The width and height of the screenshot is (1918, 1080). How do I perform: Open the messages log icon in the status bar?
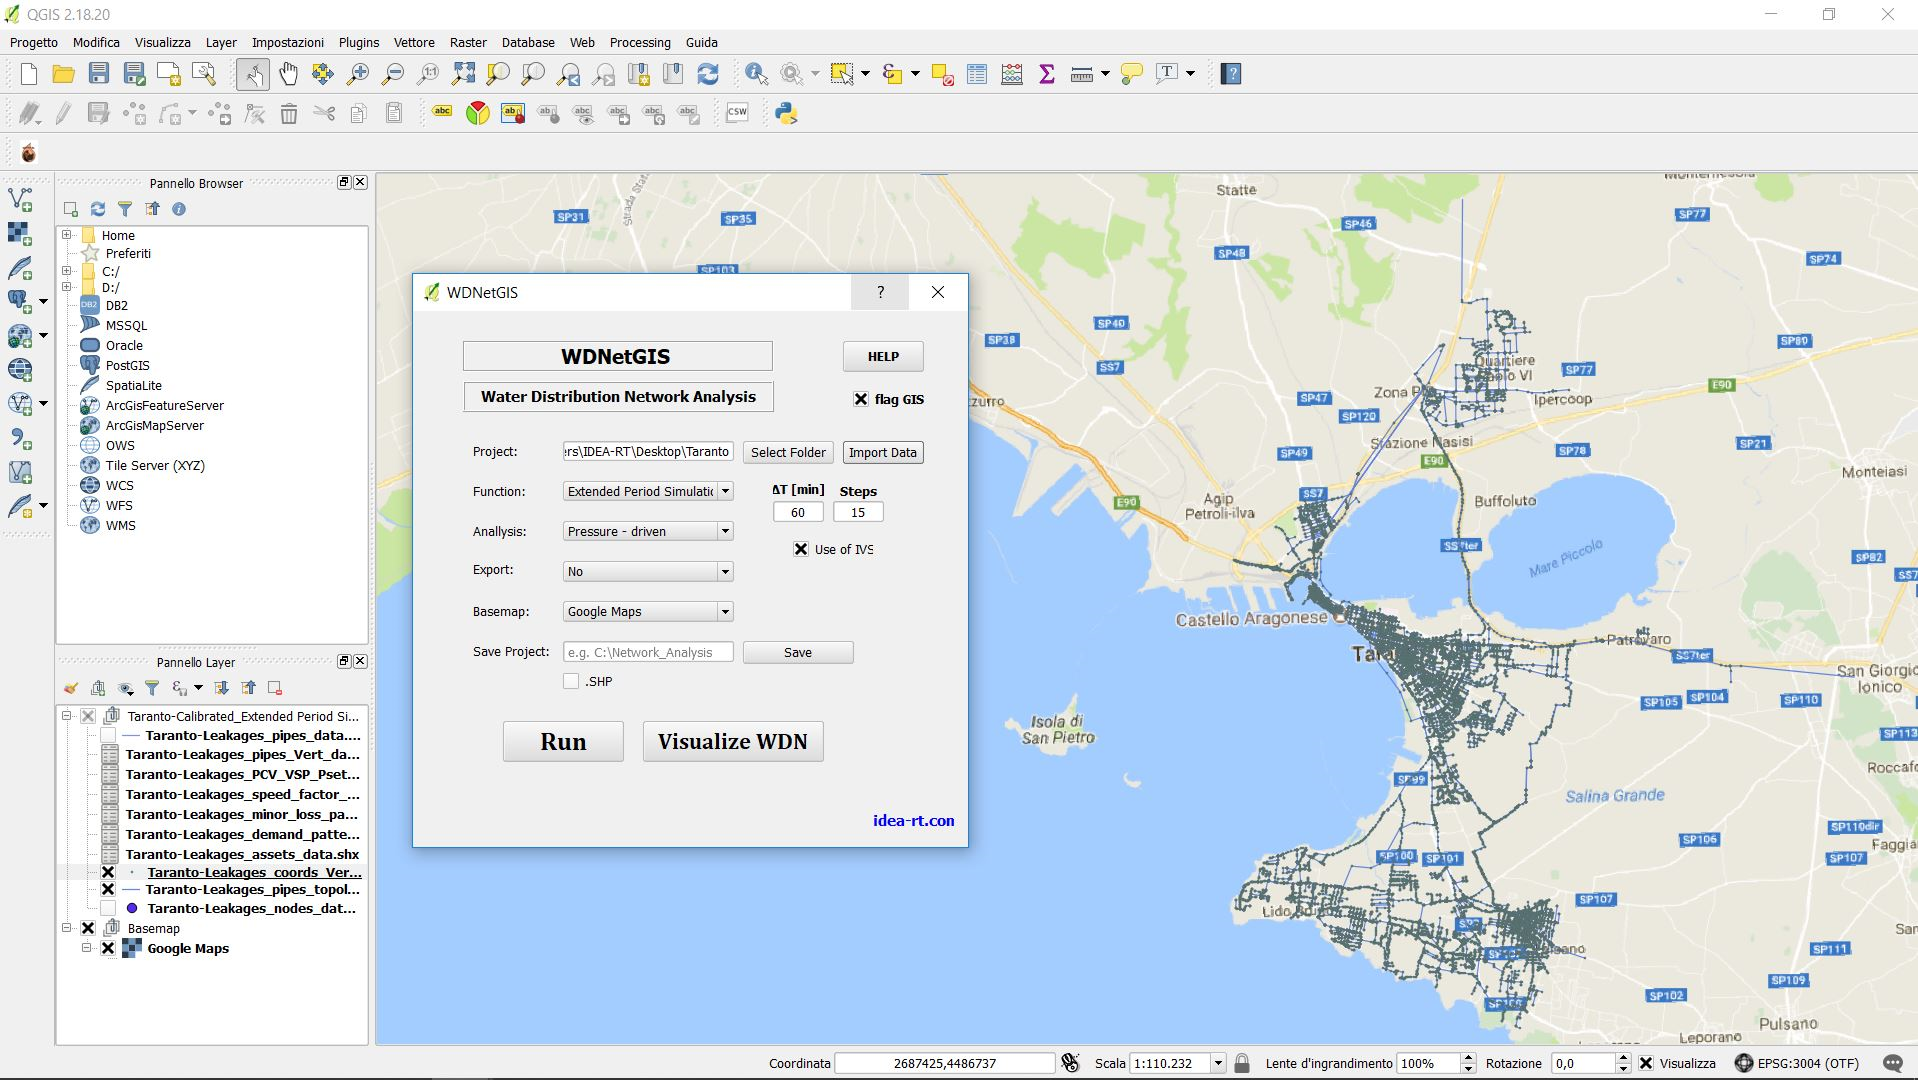pos(1892,1063)
